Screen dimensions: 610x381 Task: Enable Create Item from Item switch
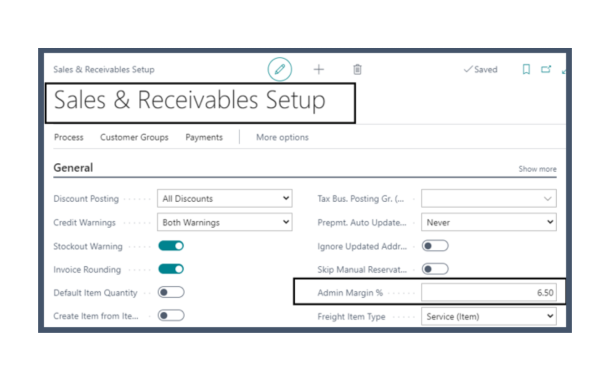171,315
